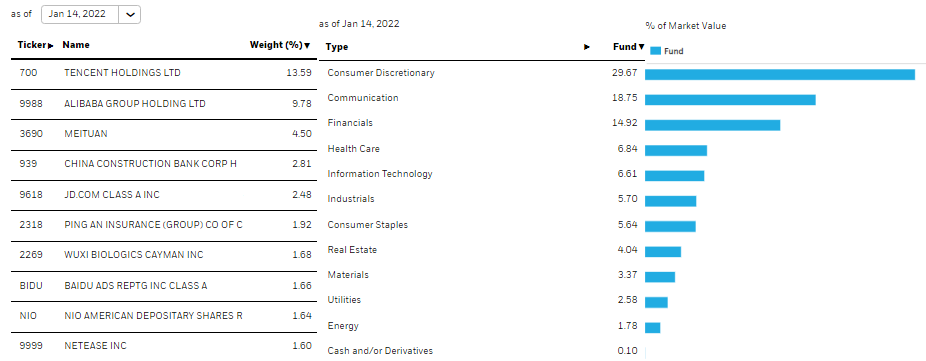Click the Communication sector bar
The width and height of the screenshot is (926, 361).
pos(730,100)
